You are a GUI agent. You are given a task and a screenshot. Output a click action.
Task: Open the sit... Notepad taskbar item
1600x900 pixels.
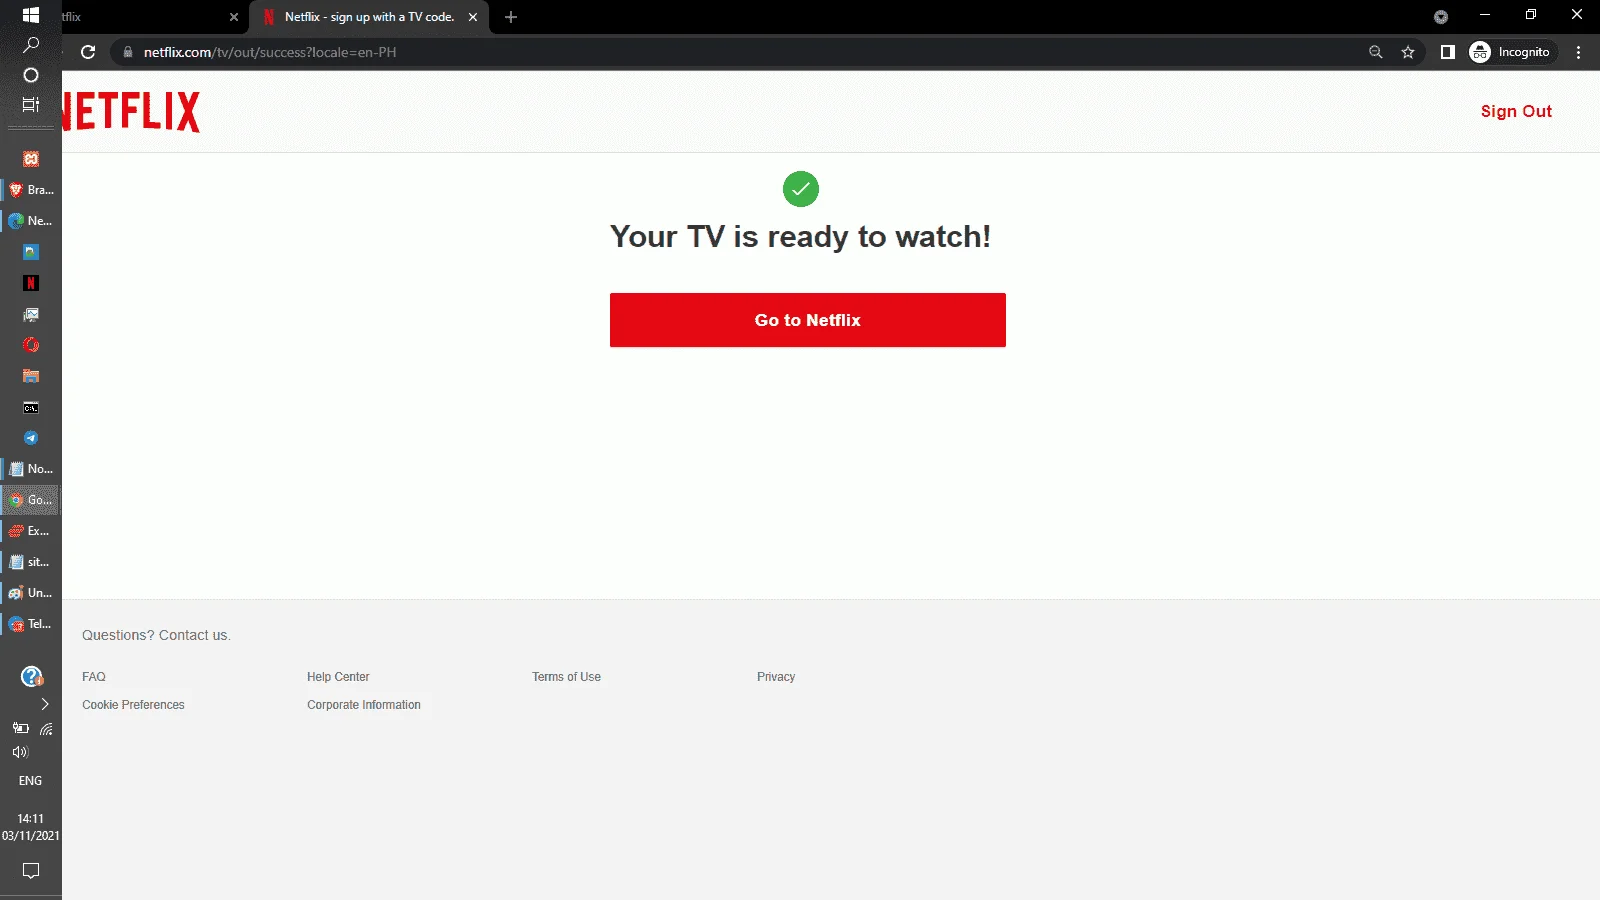pos(31,562)
